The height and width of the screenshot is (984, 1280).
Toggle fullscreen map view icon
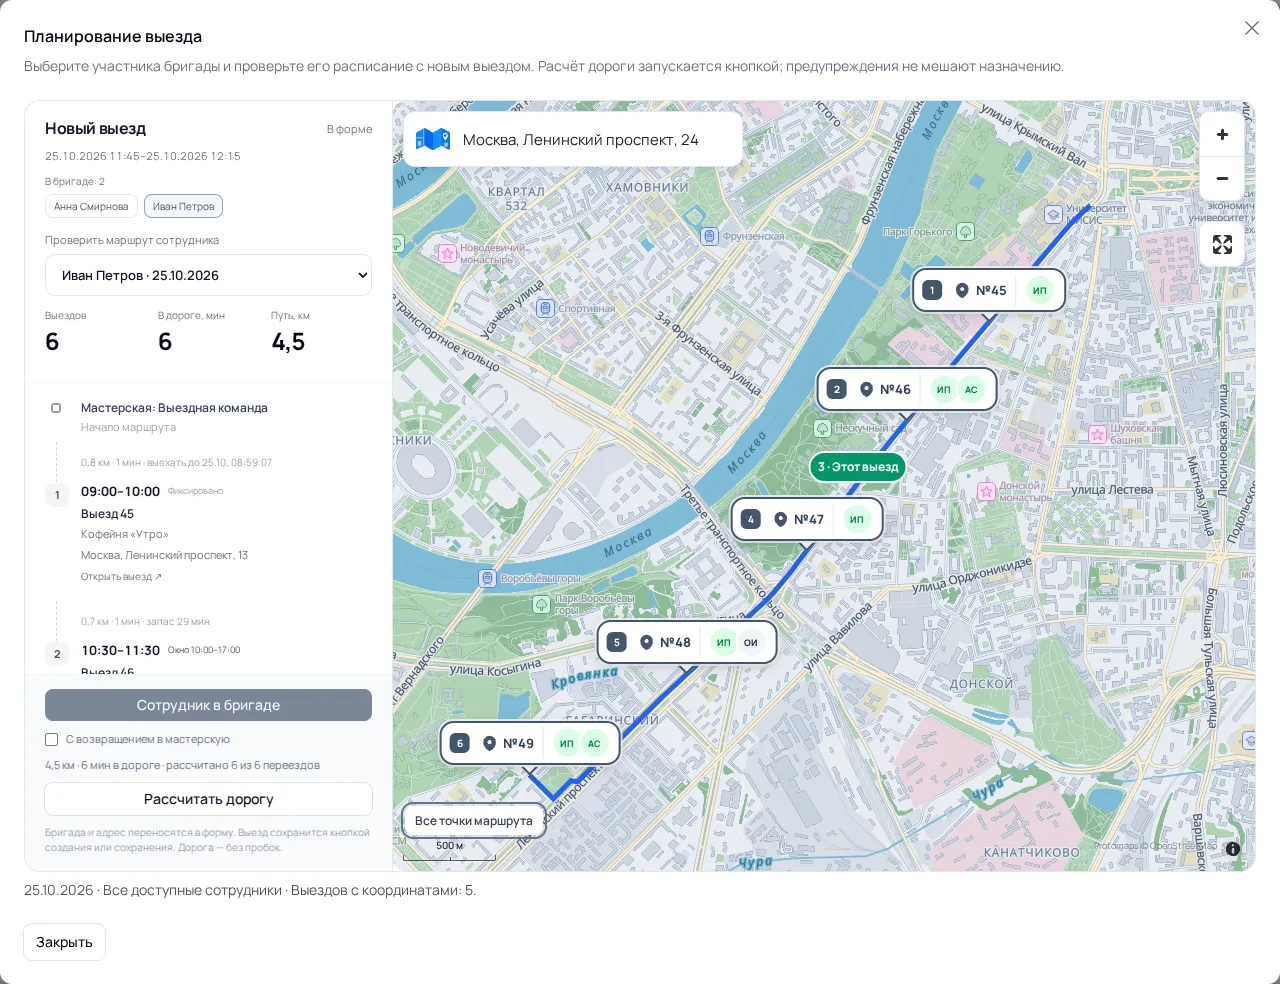coord(1222,245)
